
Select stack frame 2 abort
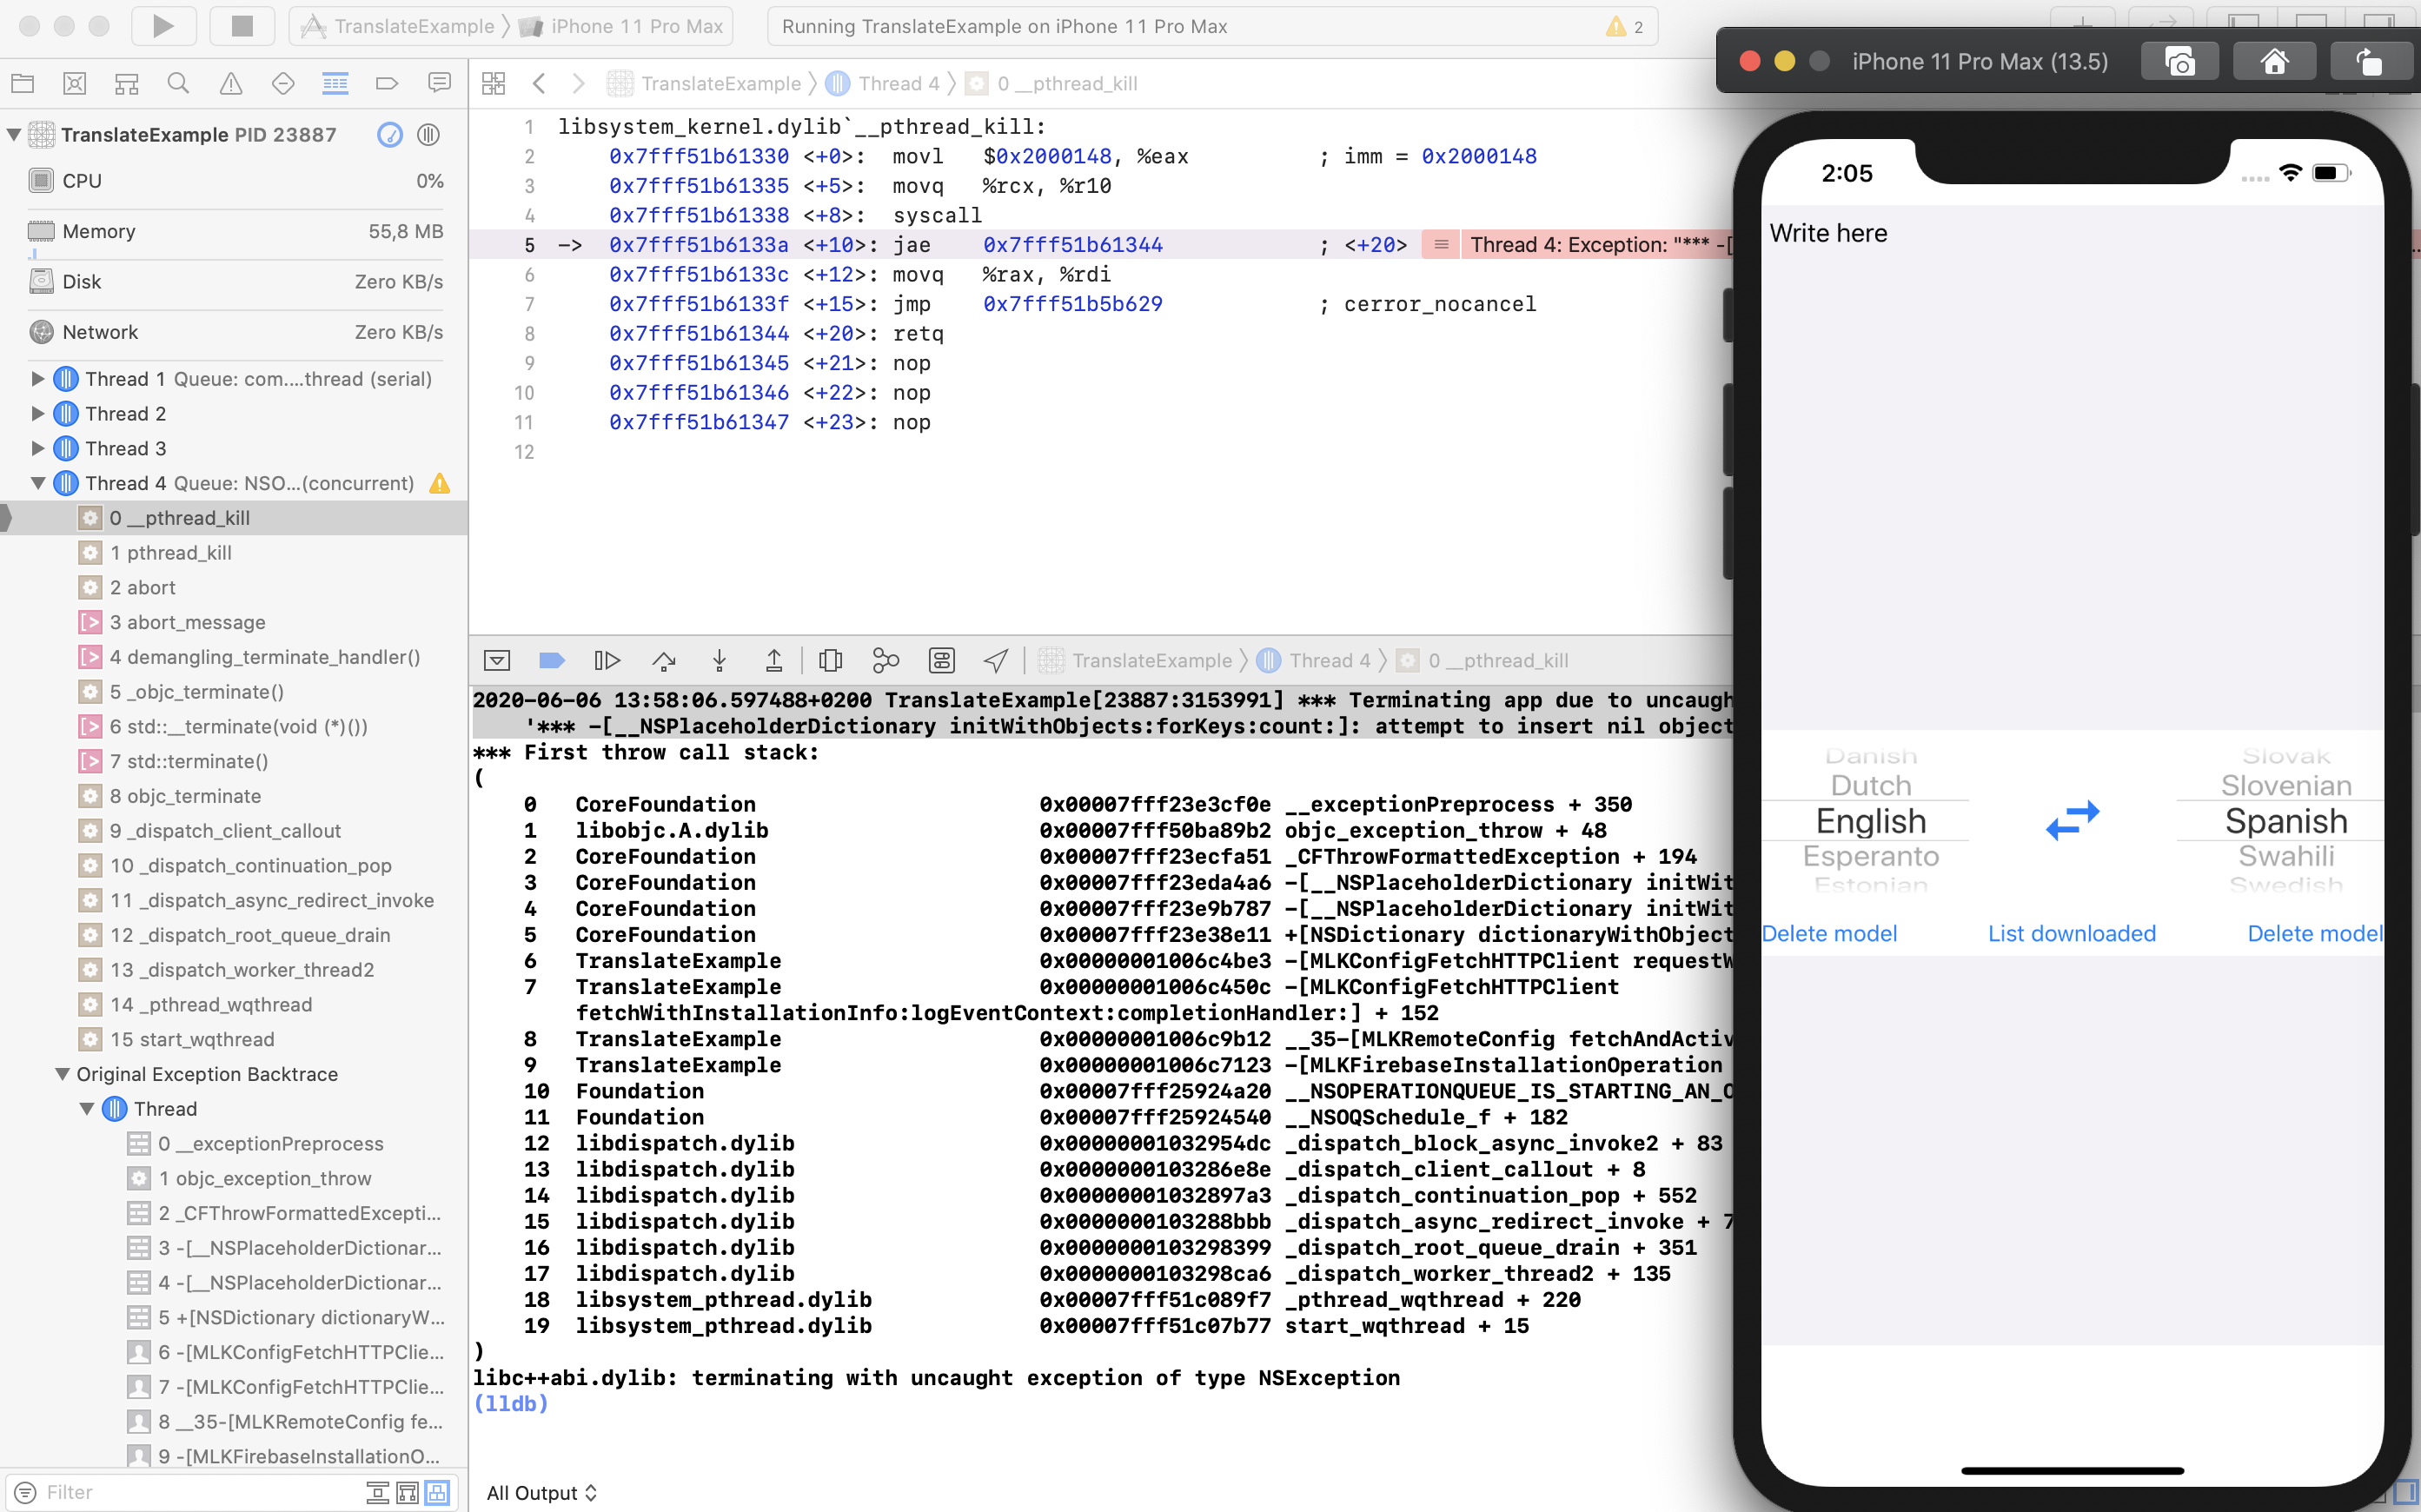(234, 588)
